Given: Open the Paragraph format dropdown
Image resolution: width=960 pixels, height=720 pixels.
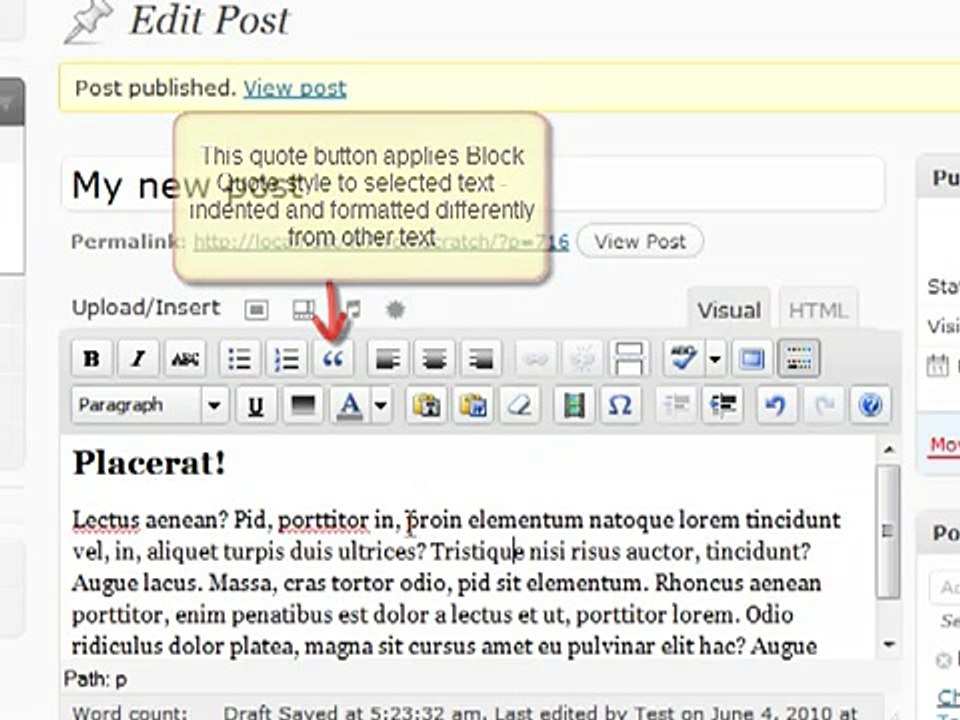Looking at the screenshot, I should pyautogui.click(x=151, y=405).
